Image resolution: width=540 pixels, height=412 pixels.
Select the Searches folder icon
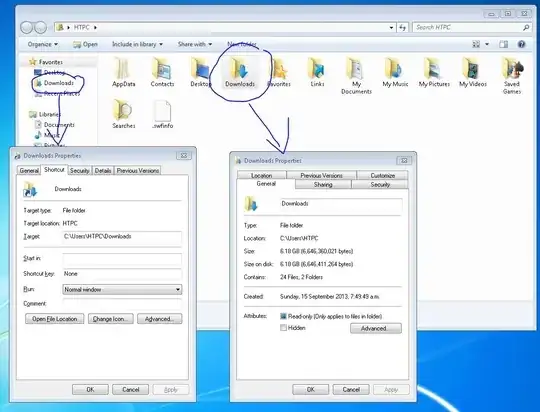click(123, 115)
